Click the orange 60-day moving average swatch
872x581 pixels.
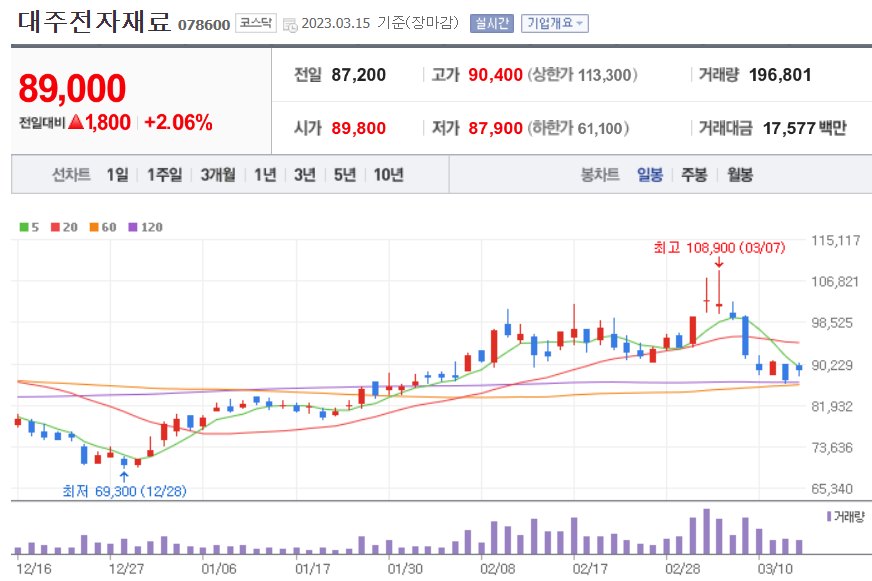coord(94,227)
